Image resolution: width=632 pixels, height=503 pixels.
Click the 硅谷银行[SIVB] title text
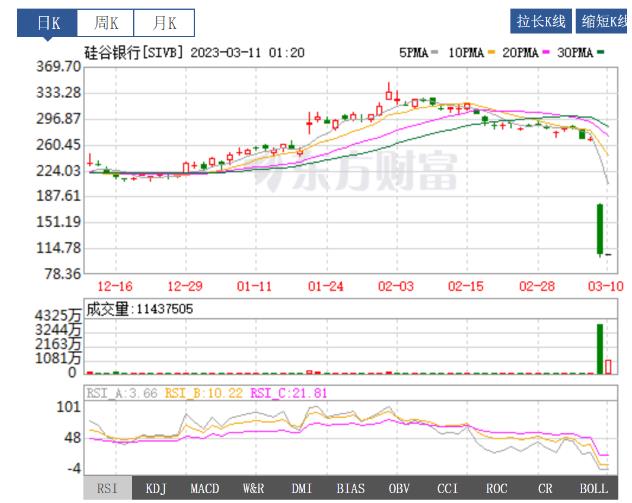click(x=134, y=52)
